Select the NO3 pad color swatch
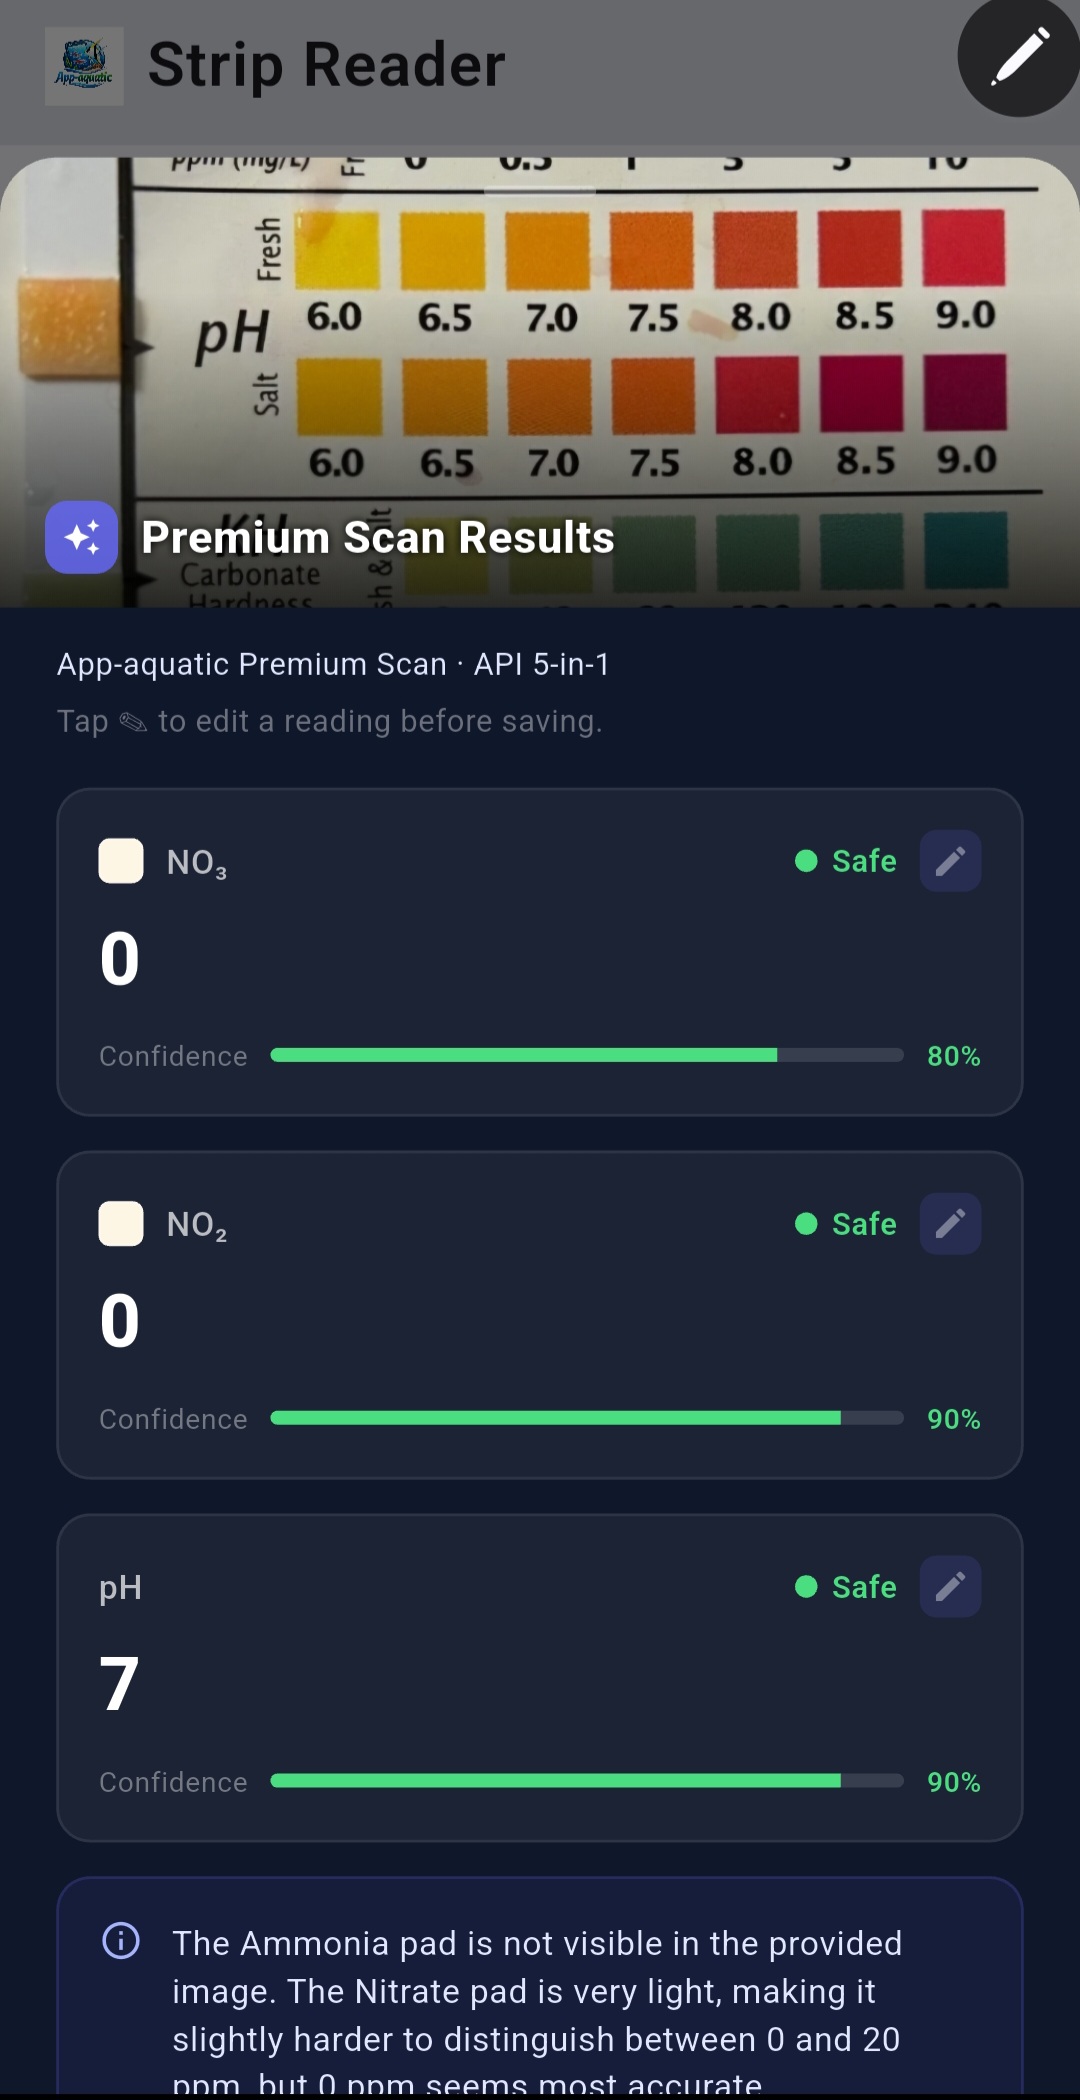Viewport: 1080px width, 2100px height. (120, 860)
